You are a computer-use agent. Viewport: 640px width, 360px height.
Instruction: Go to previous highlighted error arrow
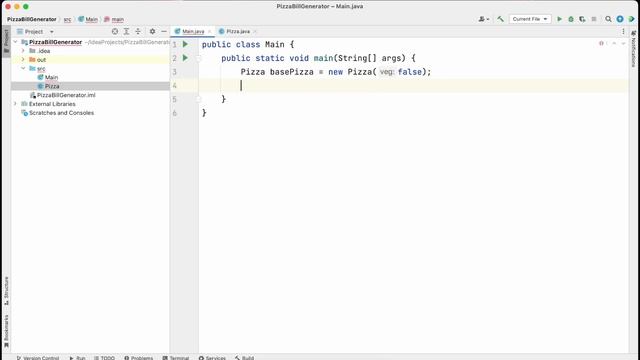pyautogui.click(x=614, y=43)
